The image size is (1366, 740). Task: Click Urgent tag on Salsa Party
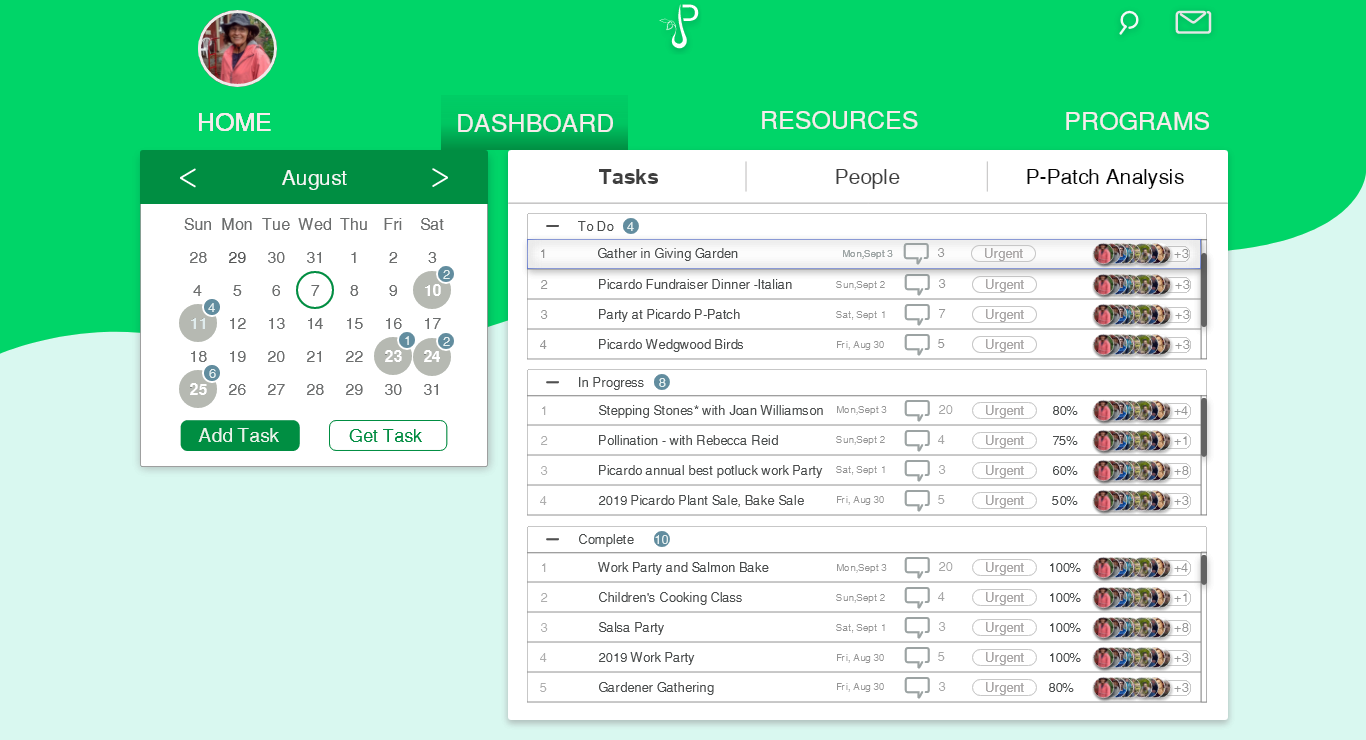pyautogui.click(x=1004, y=628)
